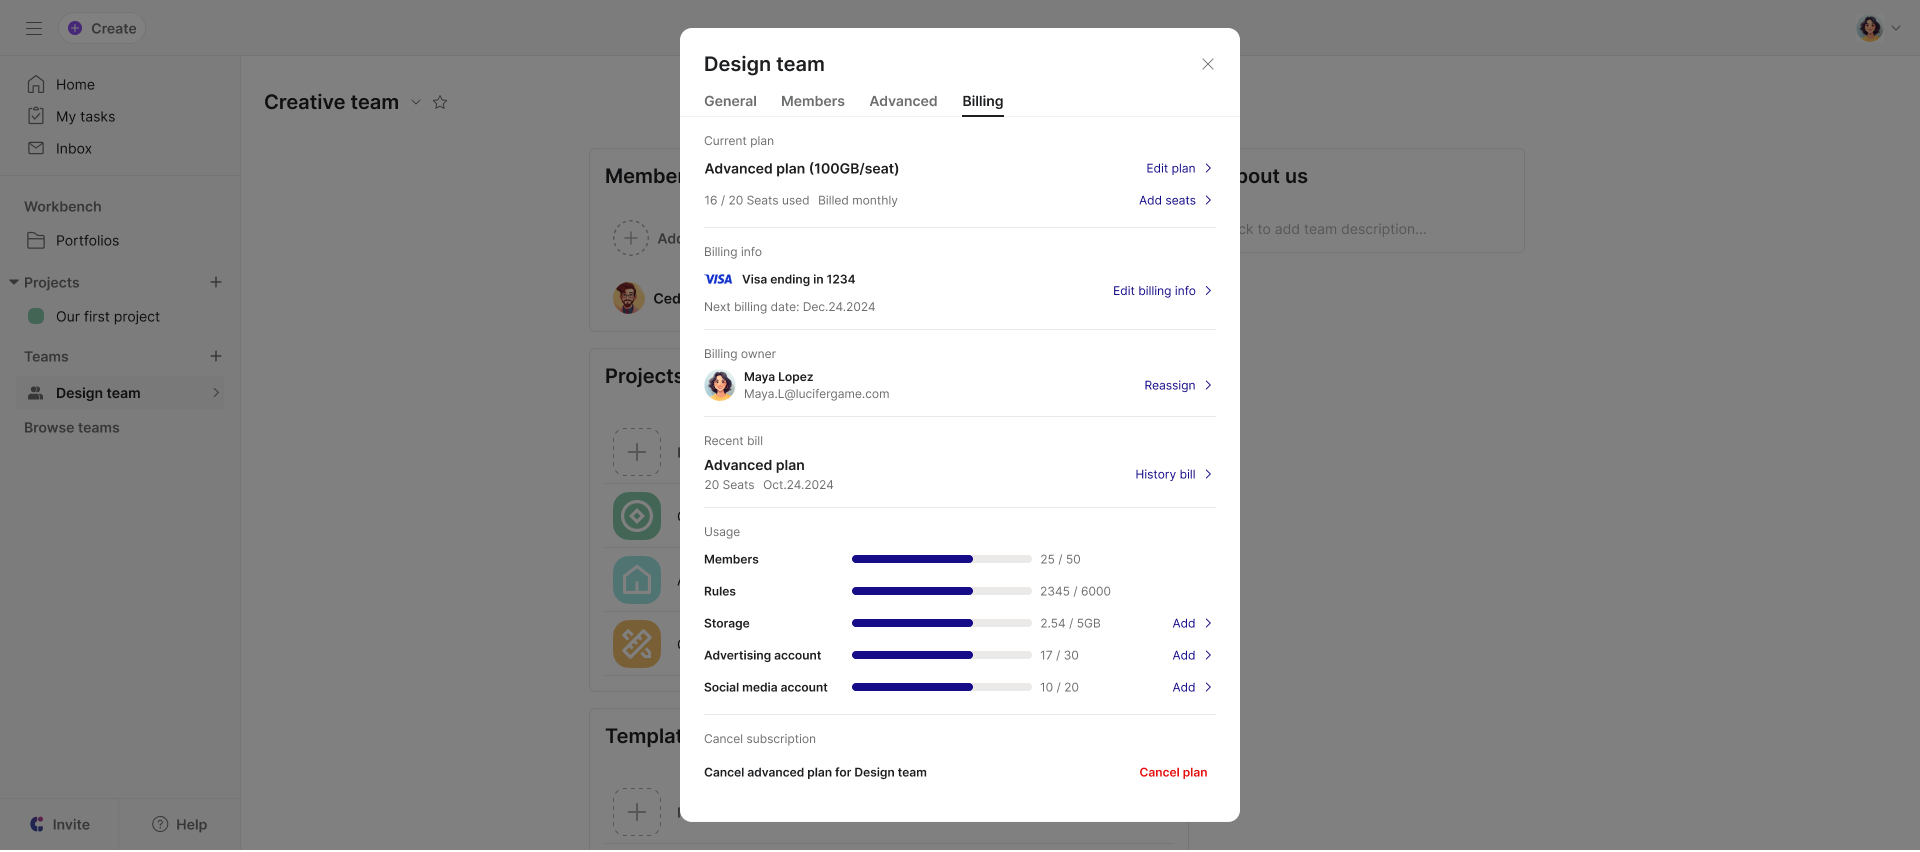Collapse the Projects section triangle
This screenshot has height=852, width=1920.
(x=14, y=282)
